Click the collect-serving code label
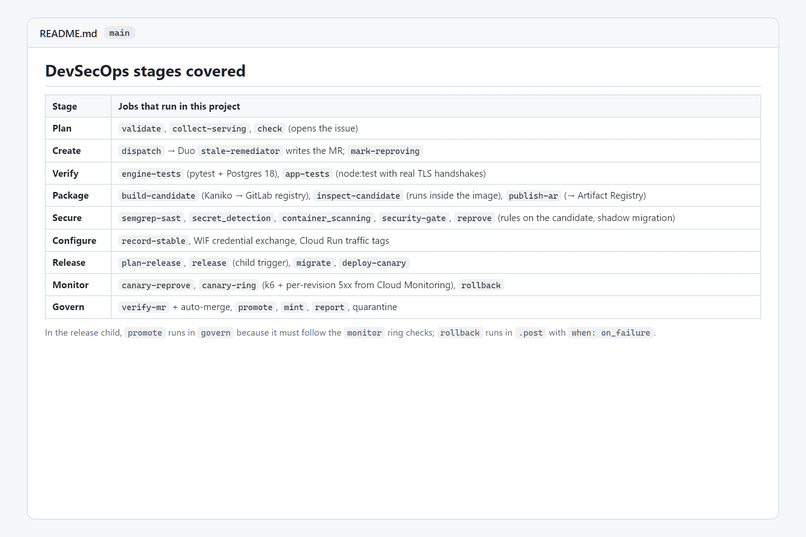806x537 pixels. pyautogui.click(x=209, y=128)
